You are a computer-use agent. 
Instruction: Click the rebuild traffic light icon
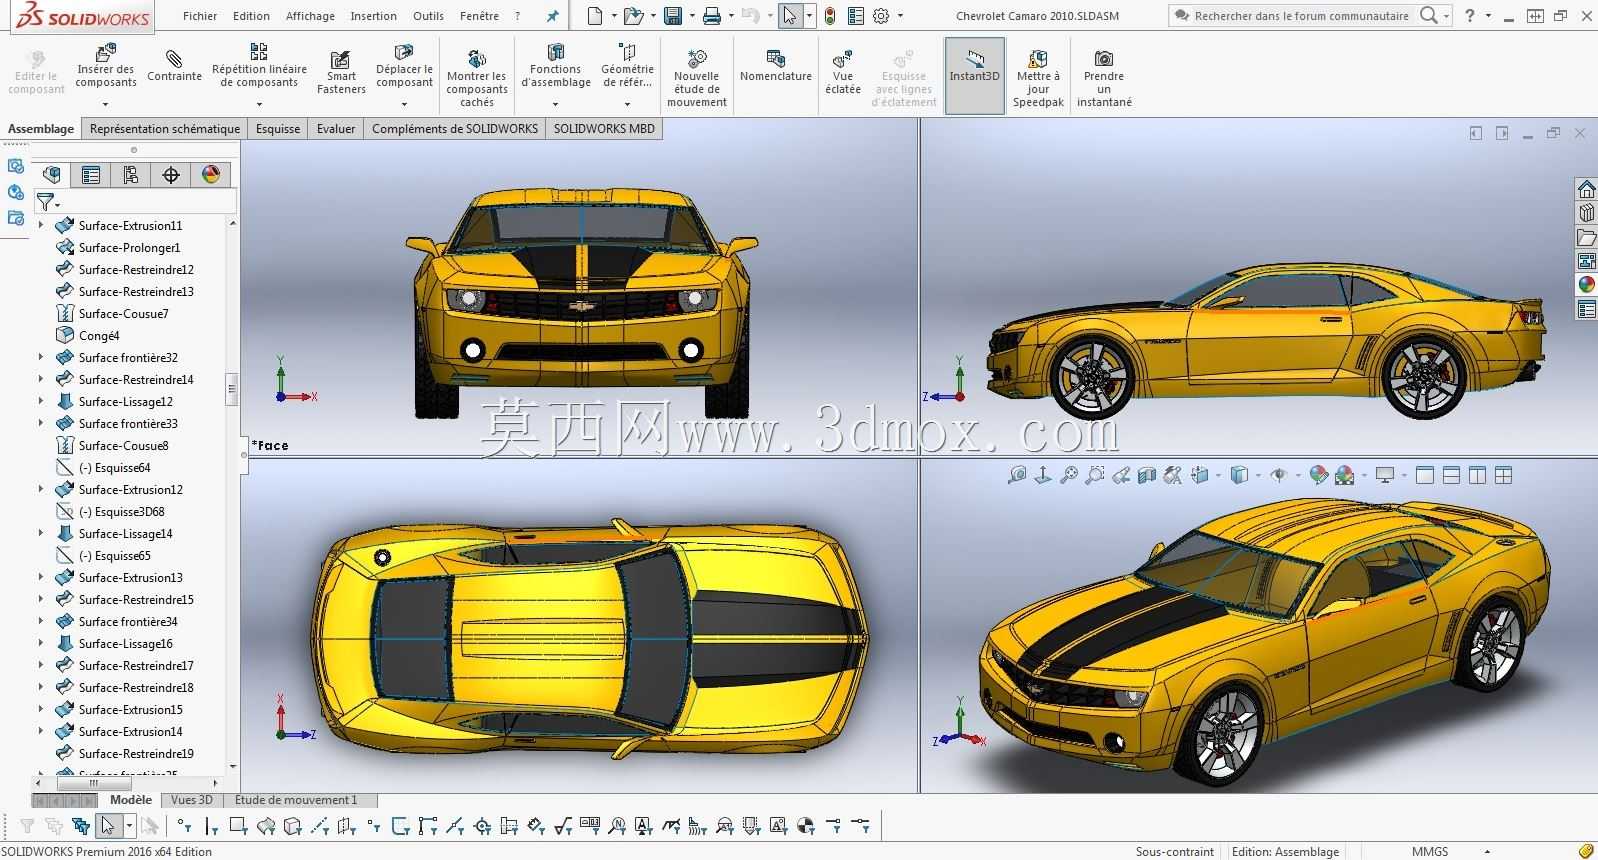click(829, 16)
